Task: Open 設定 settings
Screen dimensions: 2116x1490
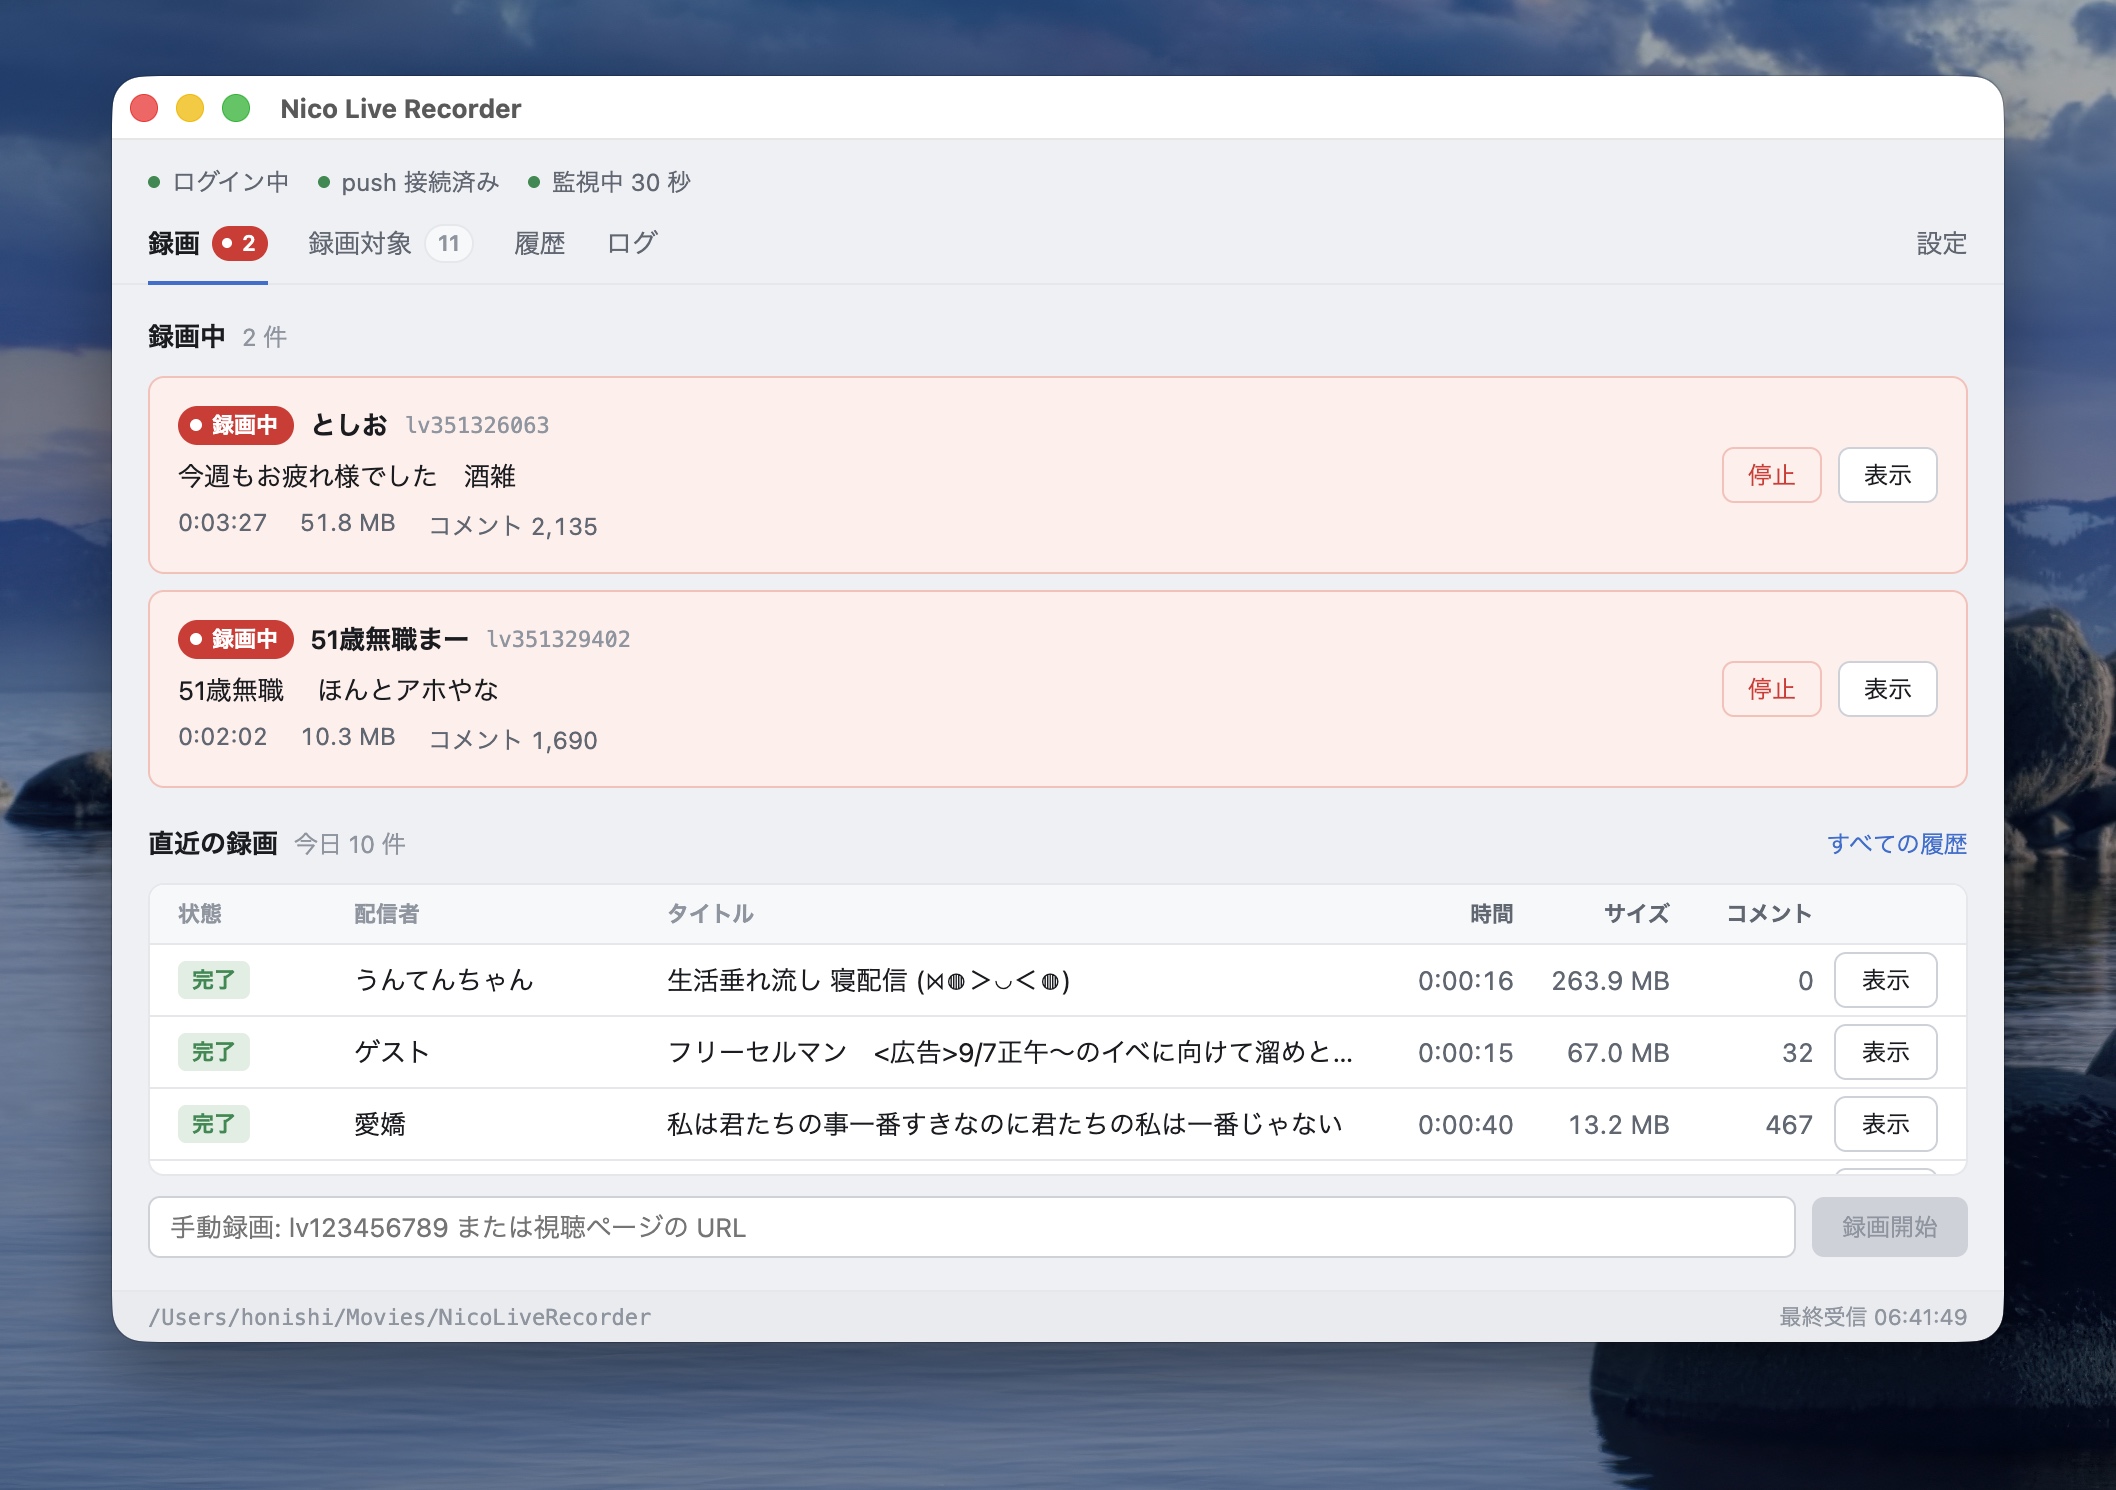Action: [x=1941, y=244]
